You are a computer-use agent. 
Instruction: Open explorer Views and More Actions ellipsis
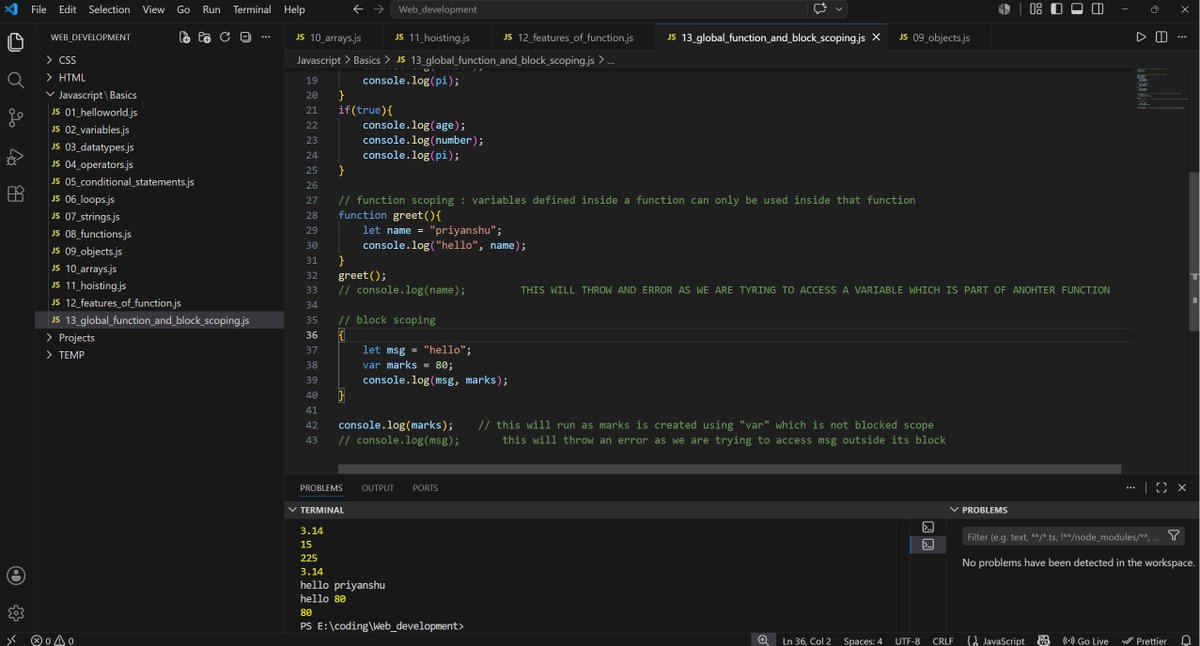pyautogui.click(x=266, y=37)
